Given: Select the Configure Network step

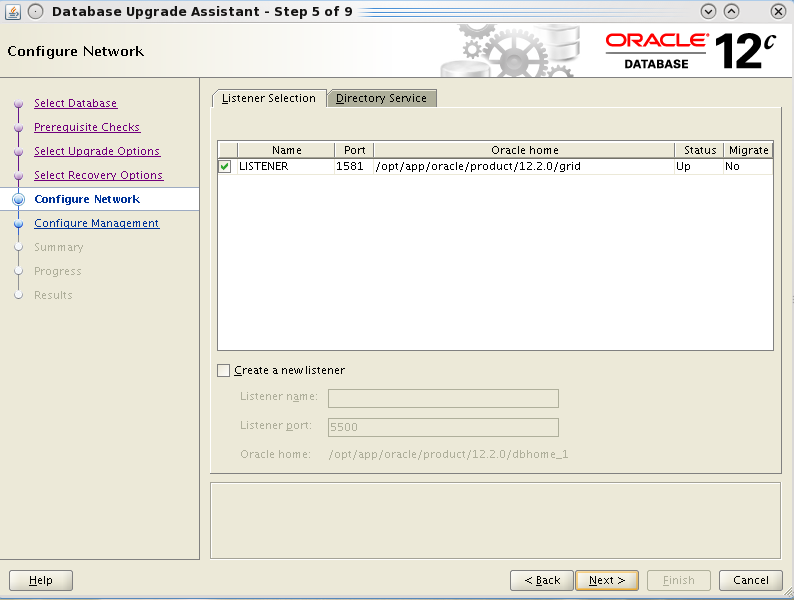Looking at the screenshot, I should pos(87,199).
